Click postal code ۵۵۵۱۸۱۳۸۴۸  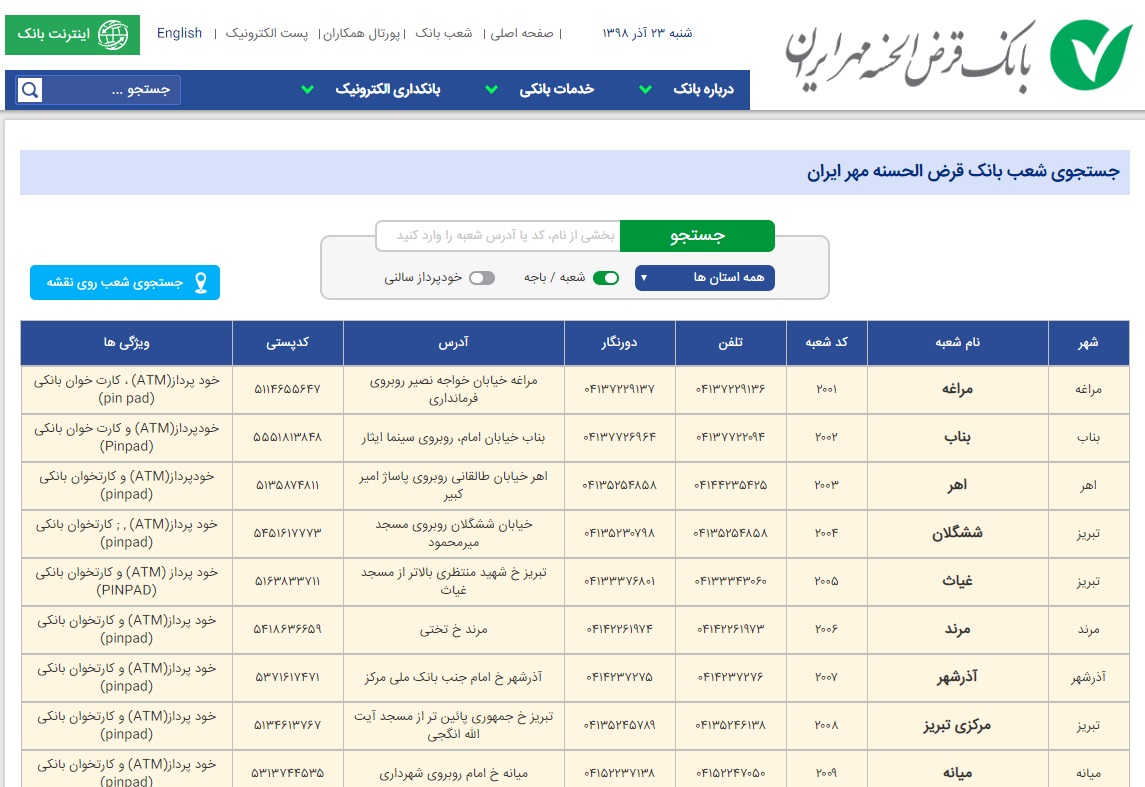pyautogui.click(x=288, y=437)
